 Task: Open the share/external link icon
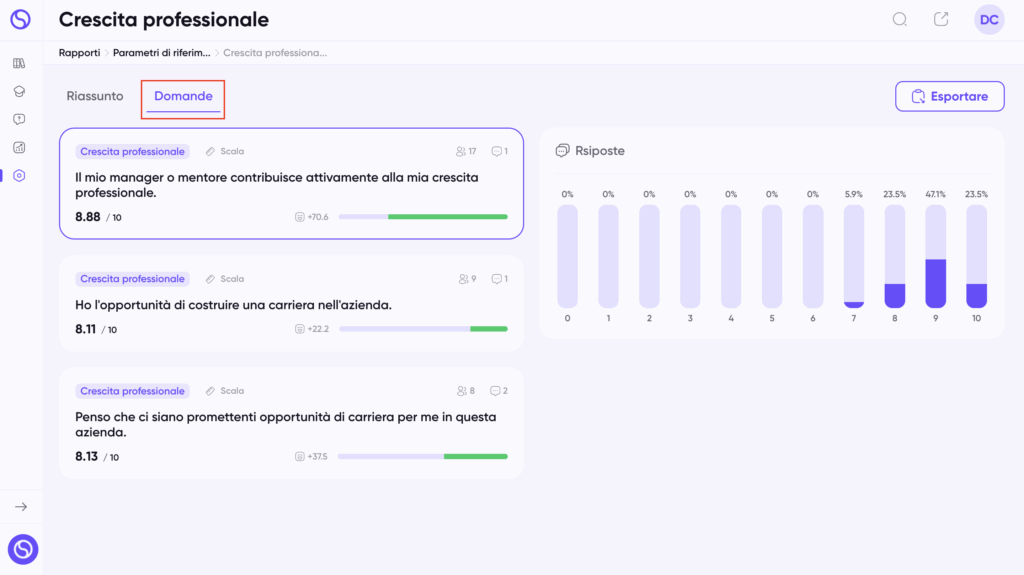click(x=941, y=20)
